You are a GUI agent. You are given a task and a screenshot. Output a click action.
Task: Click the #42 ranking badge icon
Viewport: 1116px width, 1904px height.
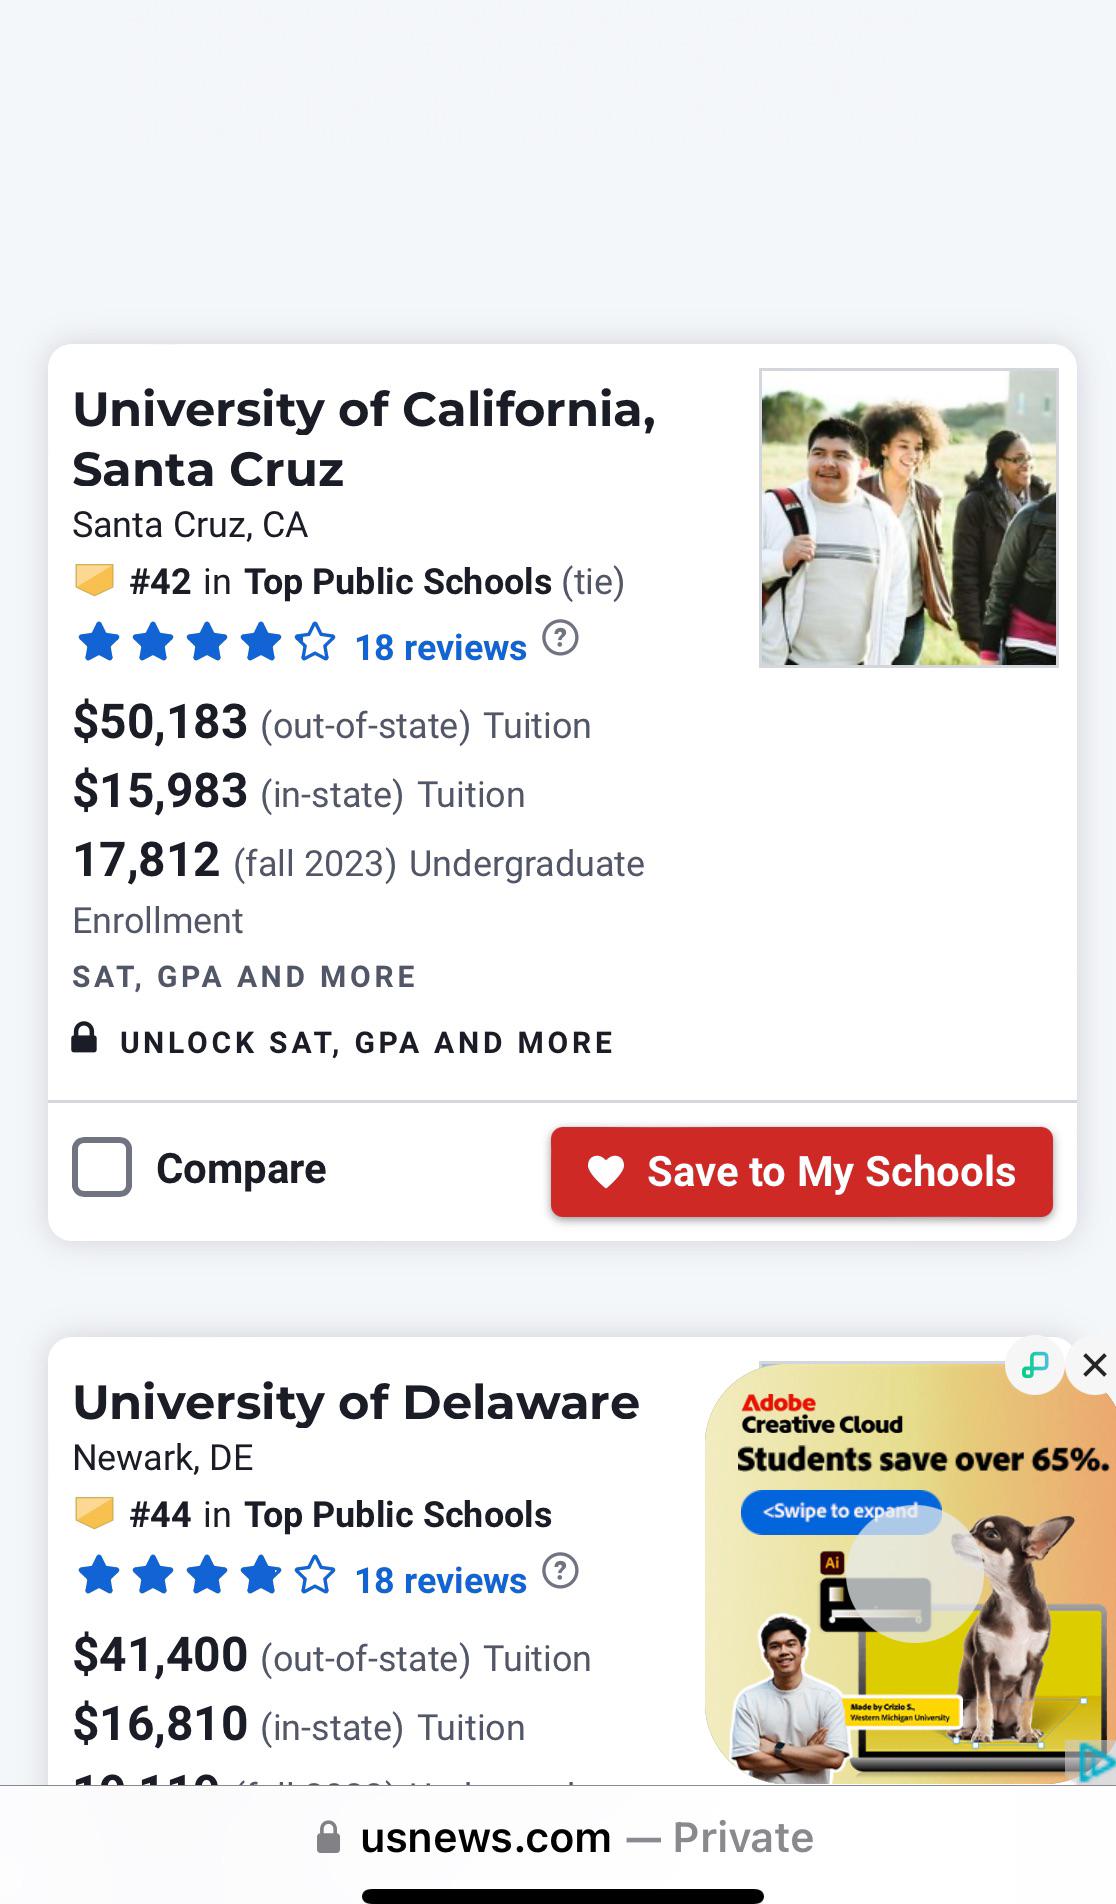[95, 580]
